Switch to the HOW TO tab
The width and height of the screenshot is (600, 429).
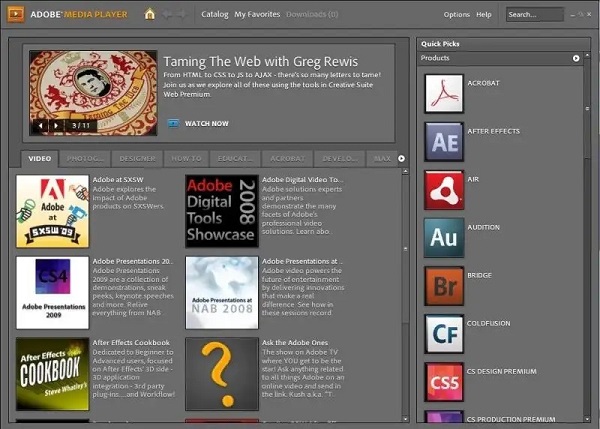point(186,158)
